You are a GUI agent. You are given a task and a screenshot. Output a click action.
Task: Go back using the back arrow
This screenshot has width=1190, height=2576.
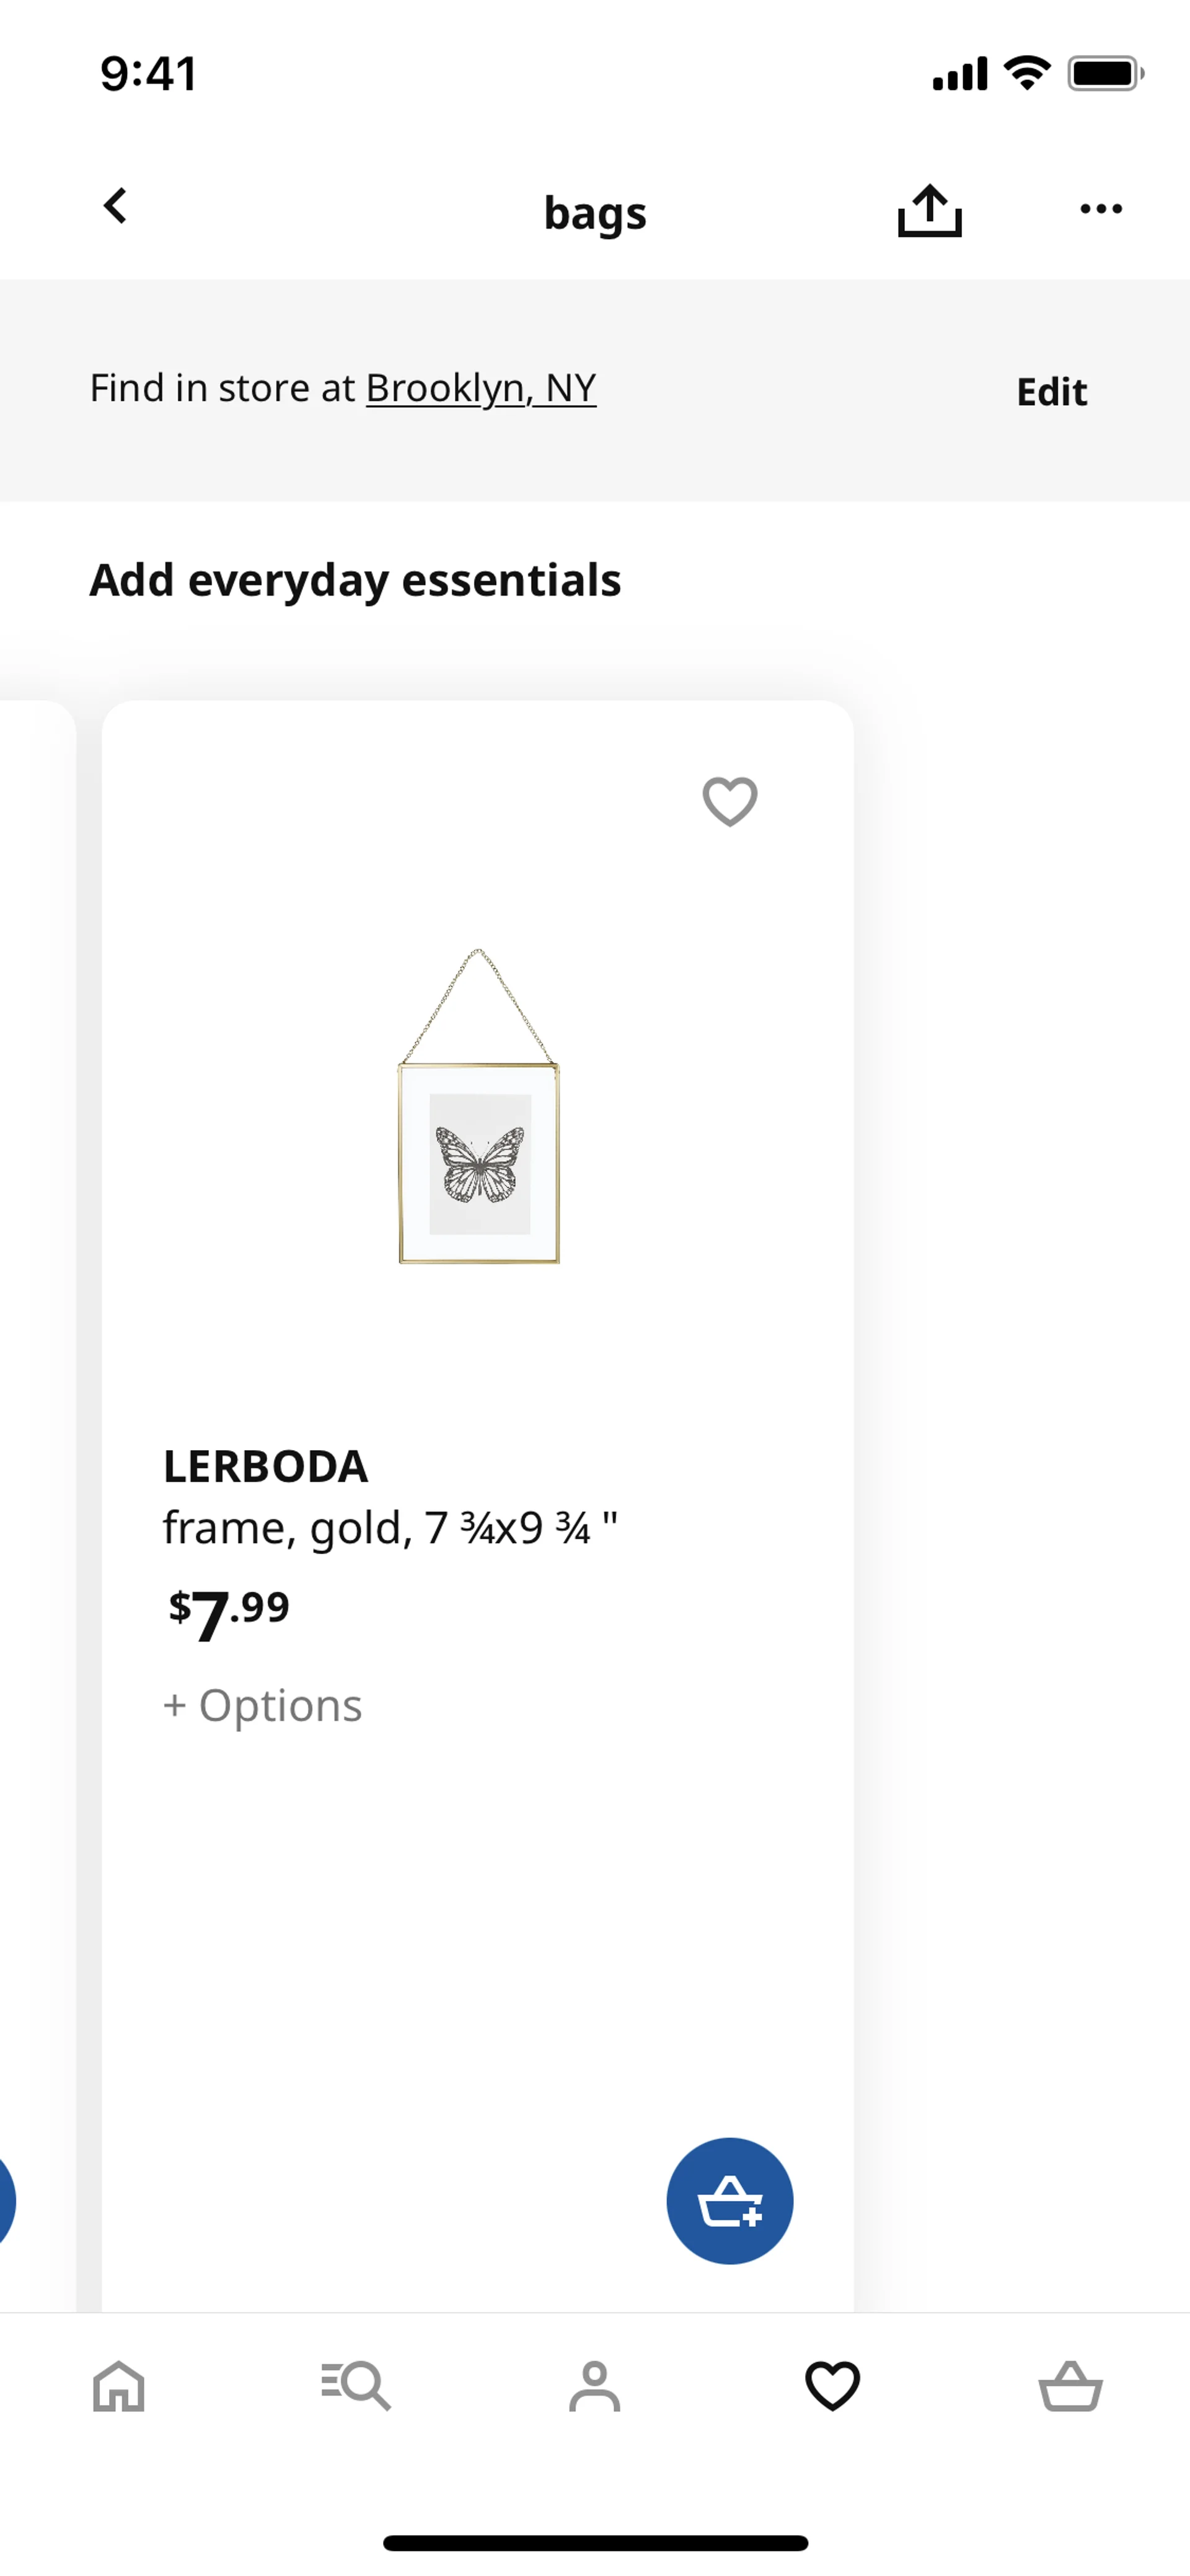[x=116, y=207]
